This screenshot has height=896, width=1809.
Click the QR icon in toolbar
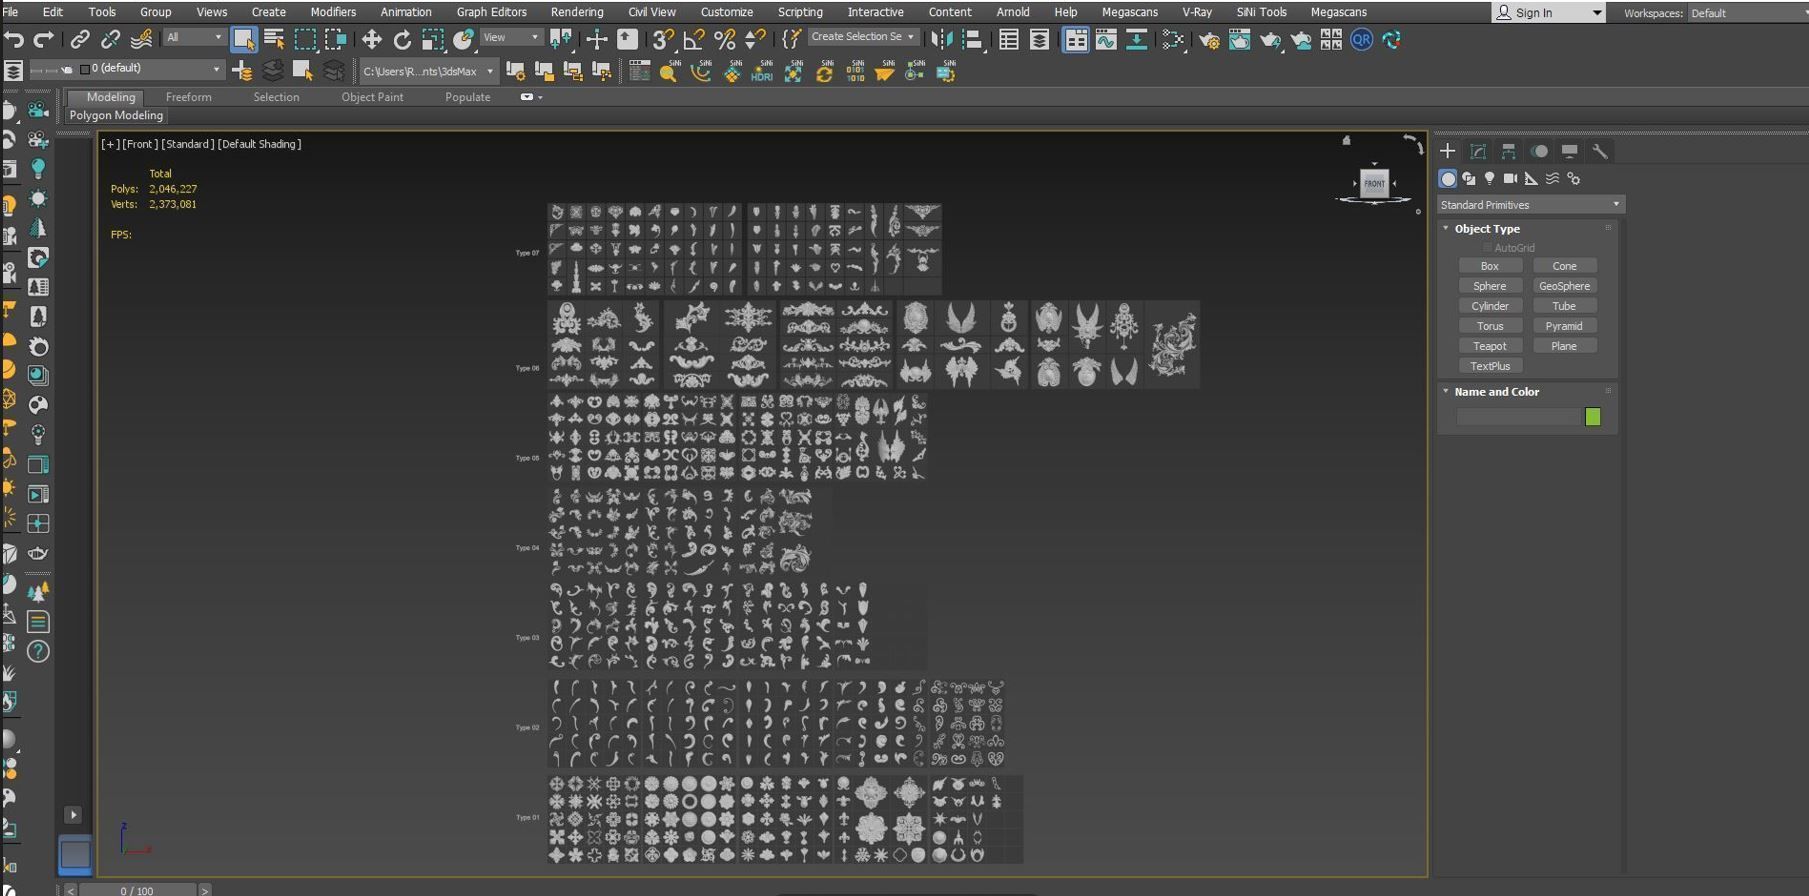coord(1361,39)
